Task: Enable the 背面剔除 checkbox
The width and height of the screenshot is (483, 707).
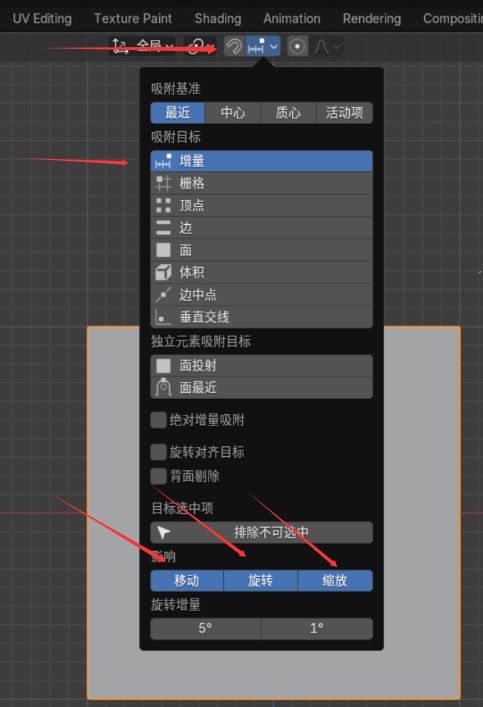Action: click(x=158, y=476)
